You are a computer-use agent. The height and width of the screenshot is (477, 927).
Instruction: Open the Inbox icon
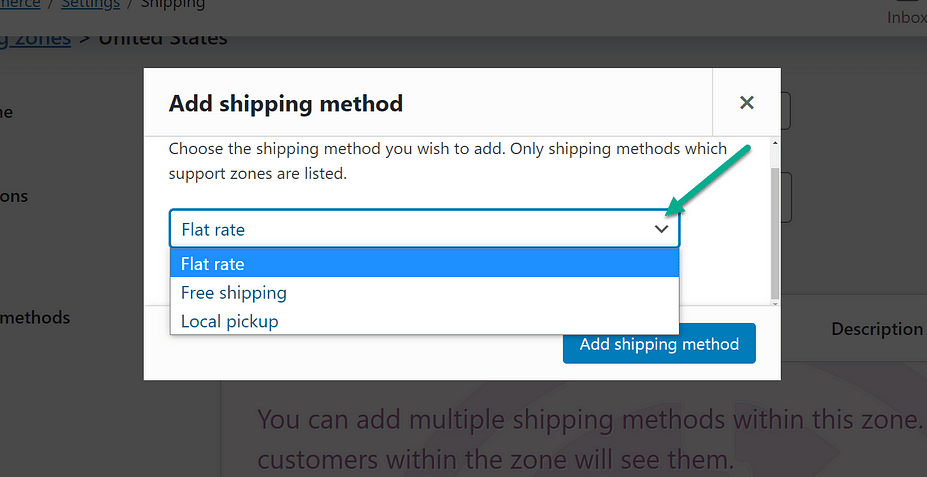point(905,12)
